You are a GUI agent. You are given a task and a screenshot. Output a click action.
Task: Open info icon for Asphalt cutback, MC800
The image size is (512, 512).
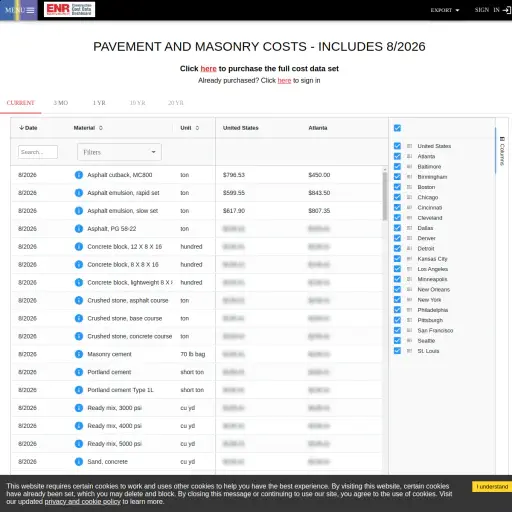click(x=79, y=175)
